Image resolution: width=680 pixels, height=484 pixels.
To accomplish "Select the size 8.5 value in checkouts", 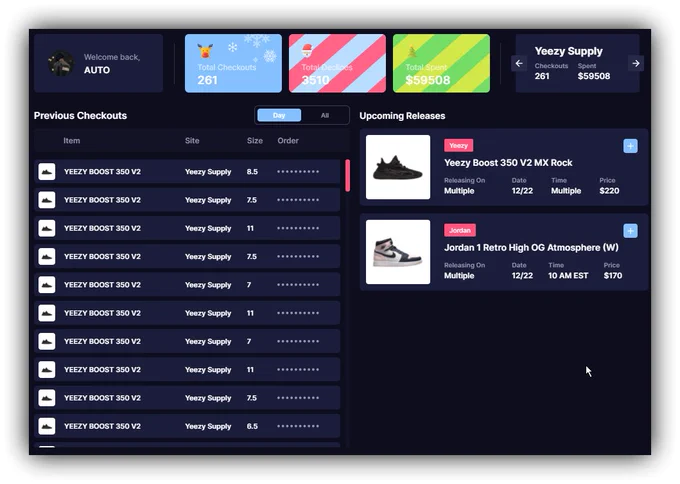I will (252, 172).
